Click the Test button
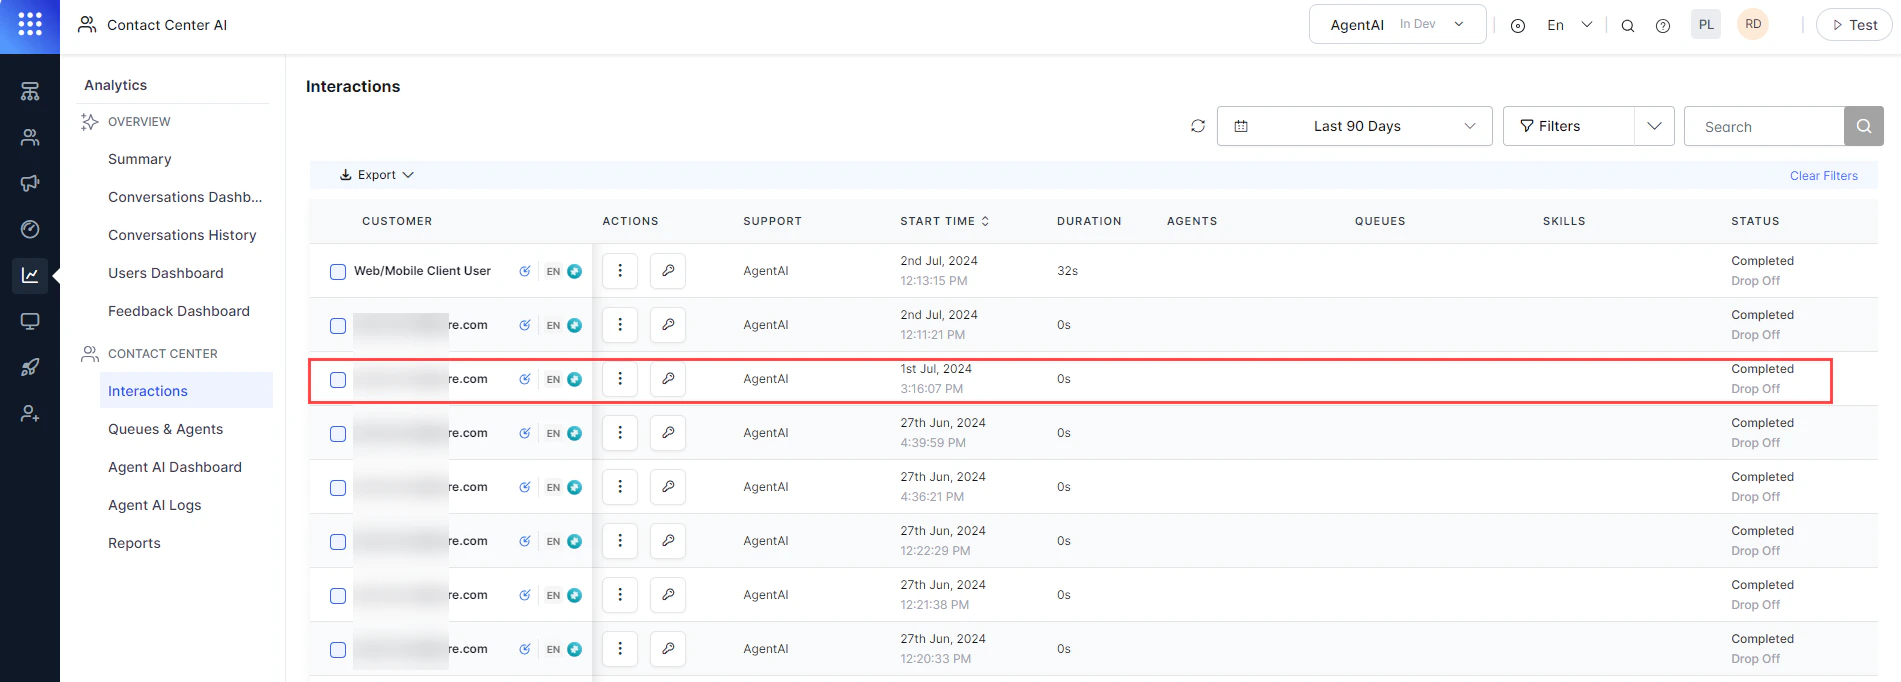The image size is (1901, 682). [1854, 25]
